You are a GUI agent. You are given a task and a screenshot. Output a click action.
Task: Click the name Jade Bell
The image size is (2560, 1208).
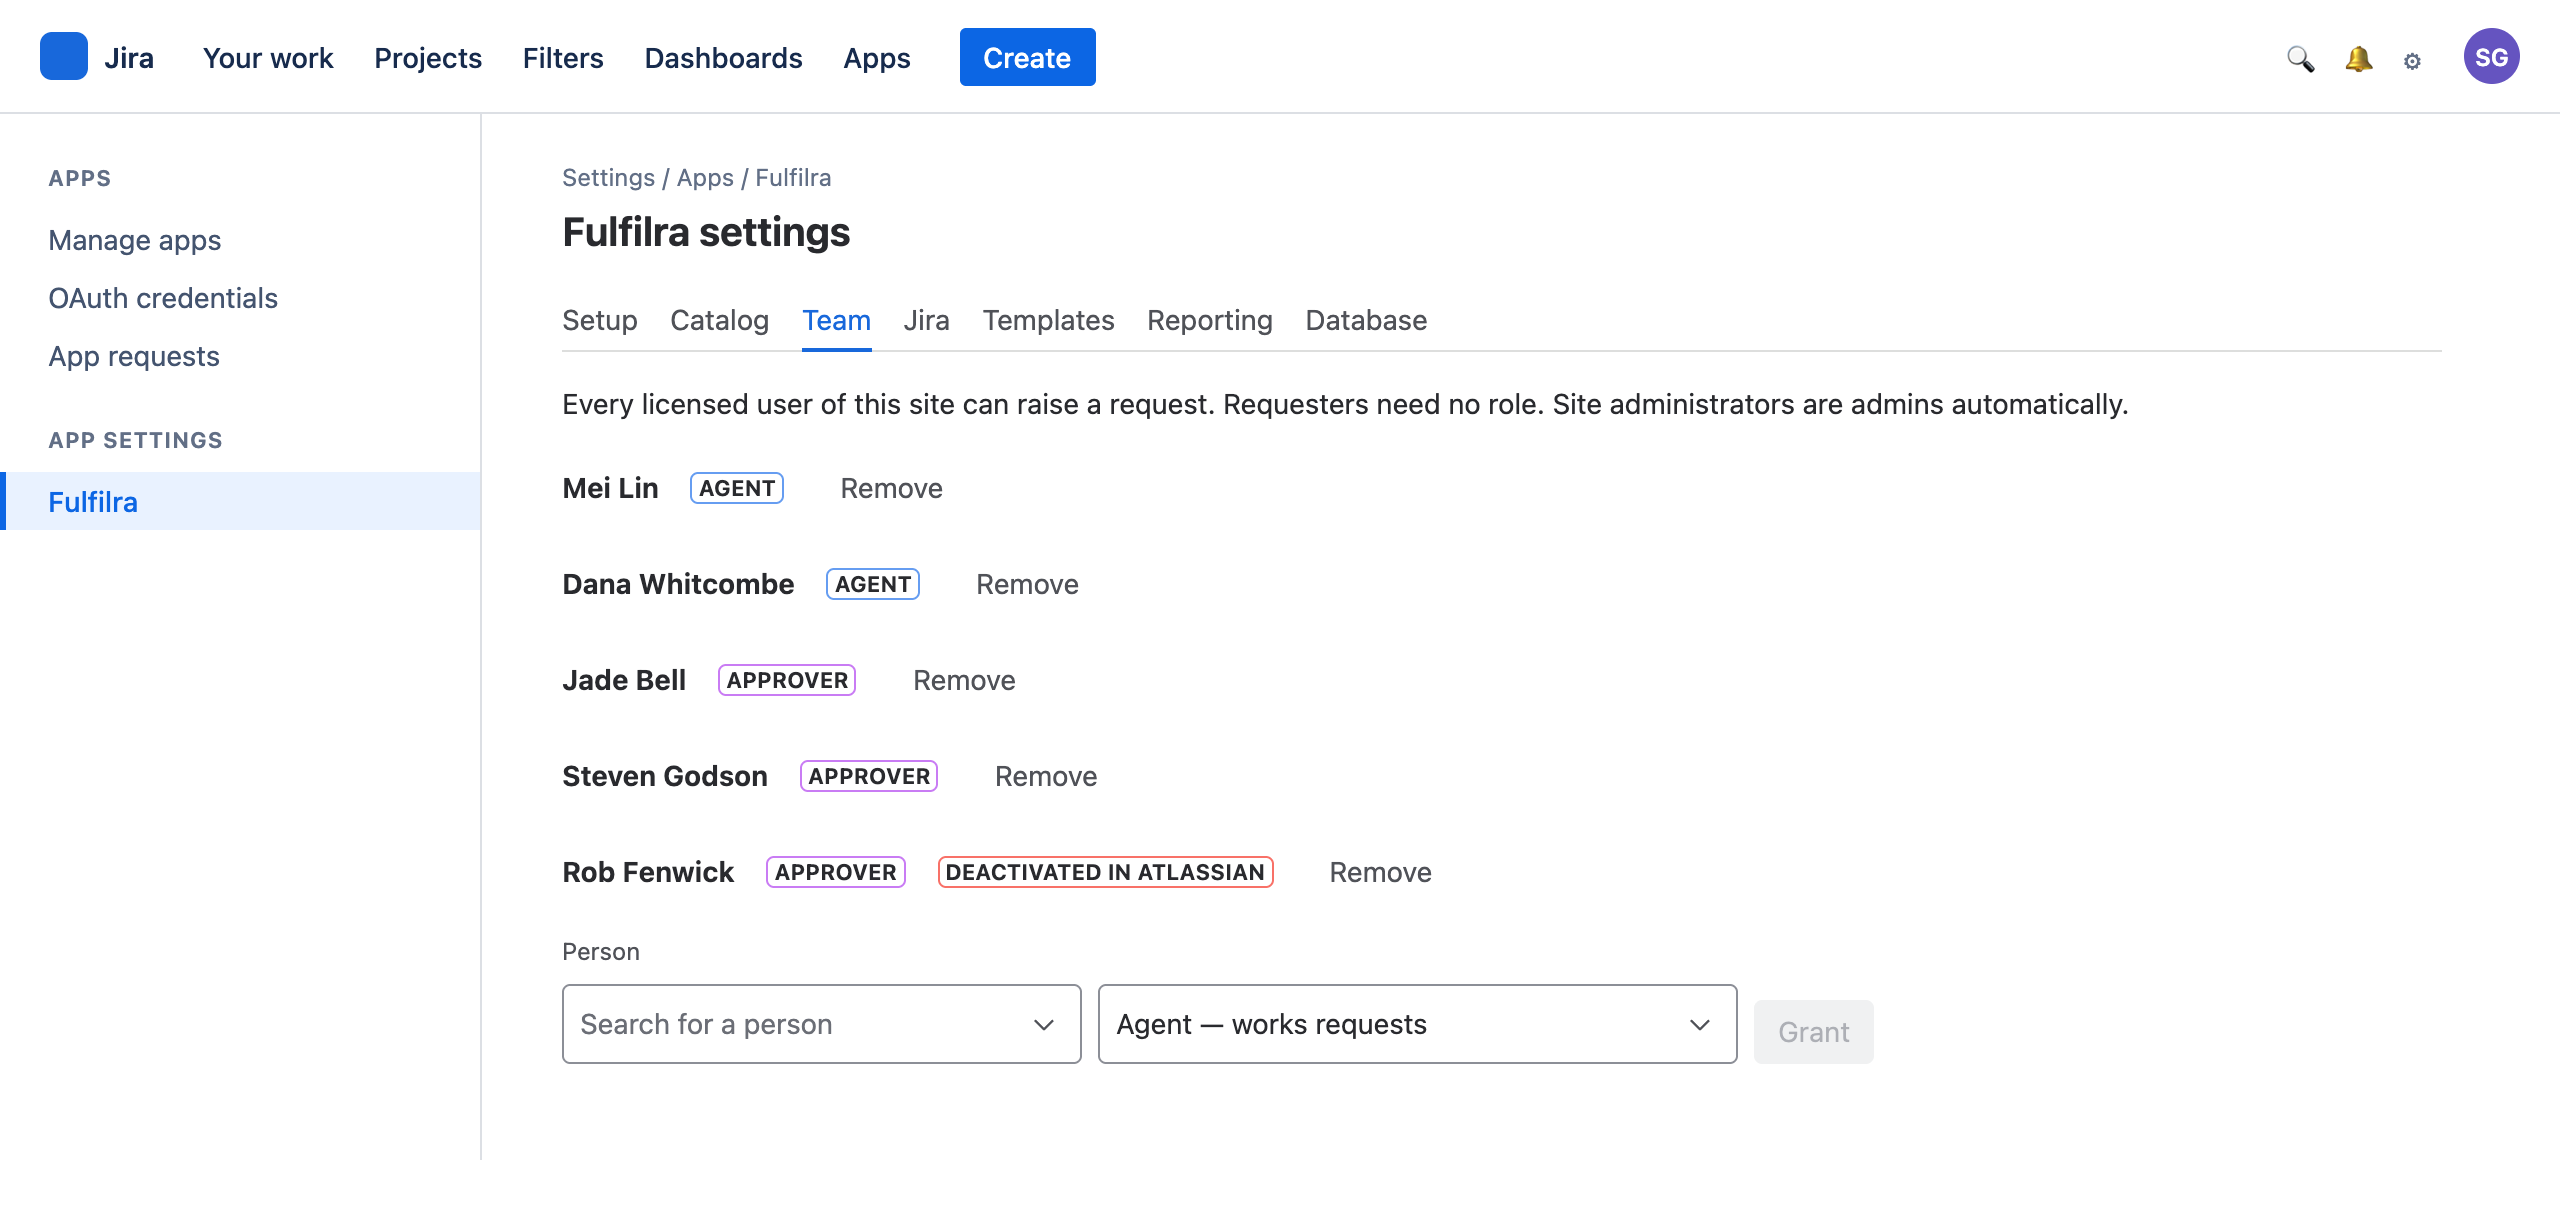(x=624, y=680)
